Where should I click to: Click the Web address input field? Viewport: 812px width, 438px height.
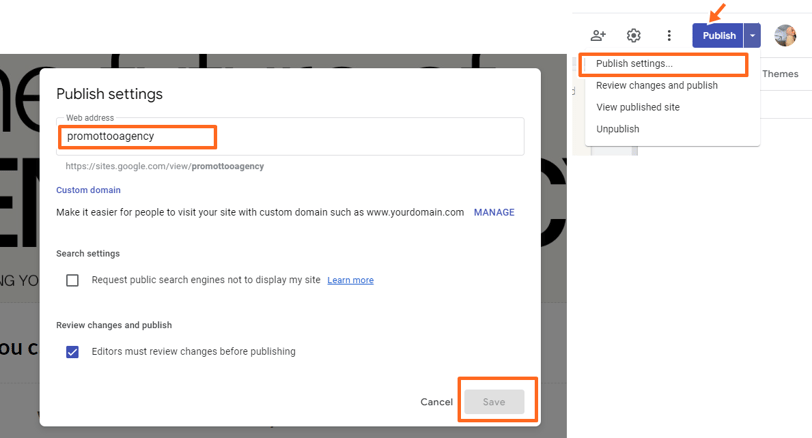pyautogui.click(x=290, y=136)
